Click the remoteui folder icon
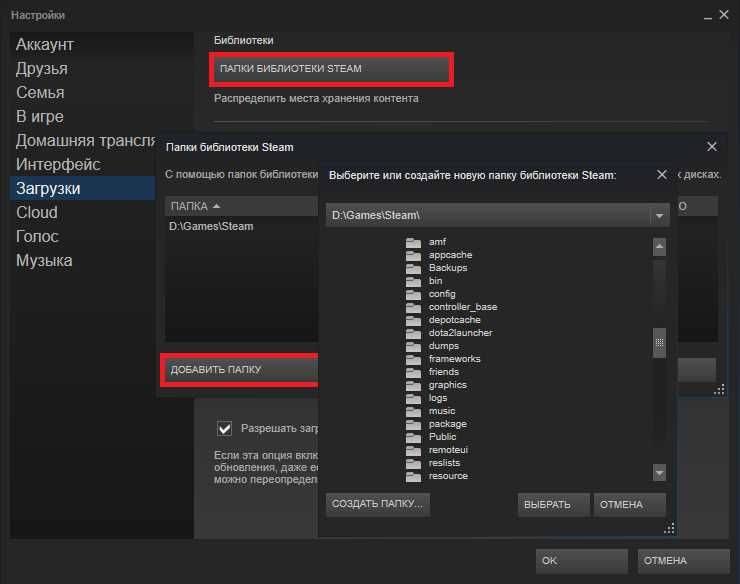The image size is (740, 584). (413, 450)
